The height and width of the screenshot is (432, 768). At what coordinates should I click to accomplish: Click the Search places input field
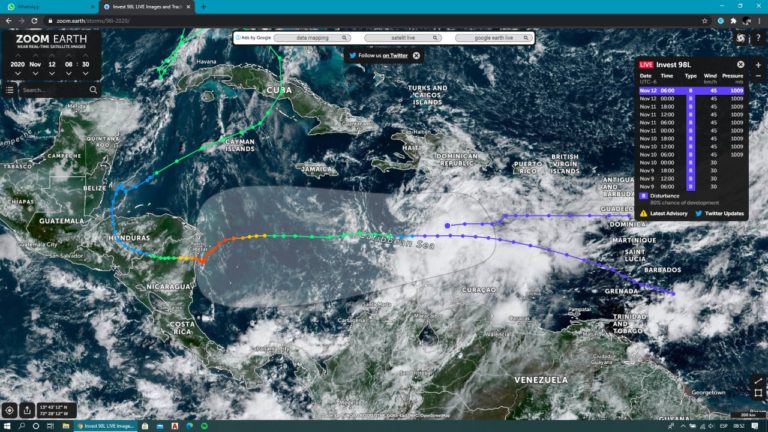(x=50, y=90)
